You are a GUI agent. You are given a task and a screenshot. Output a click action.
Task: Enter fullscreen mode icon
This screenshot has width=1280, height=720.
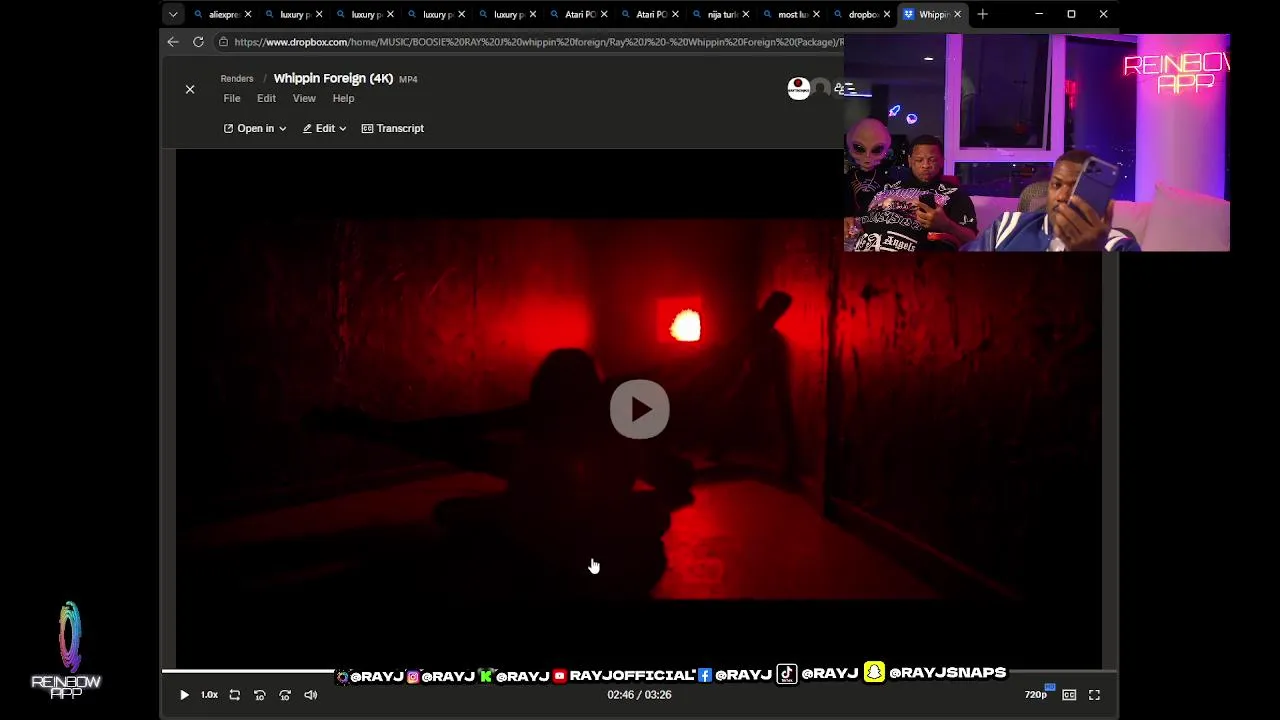[x=1094, y=695]
